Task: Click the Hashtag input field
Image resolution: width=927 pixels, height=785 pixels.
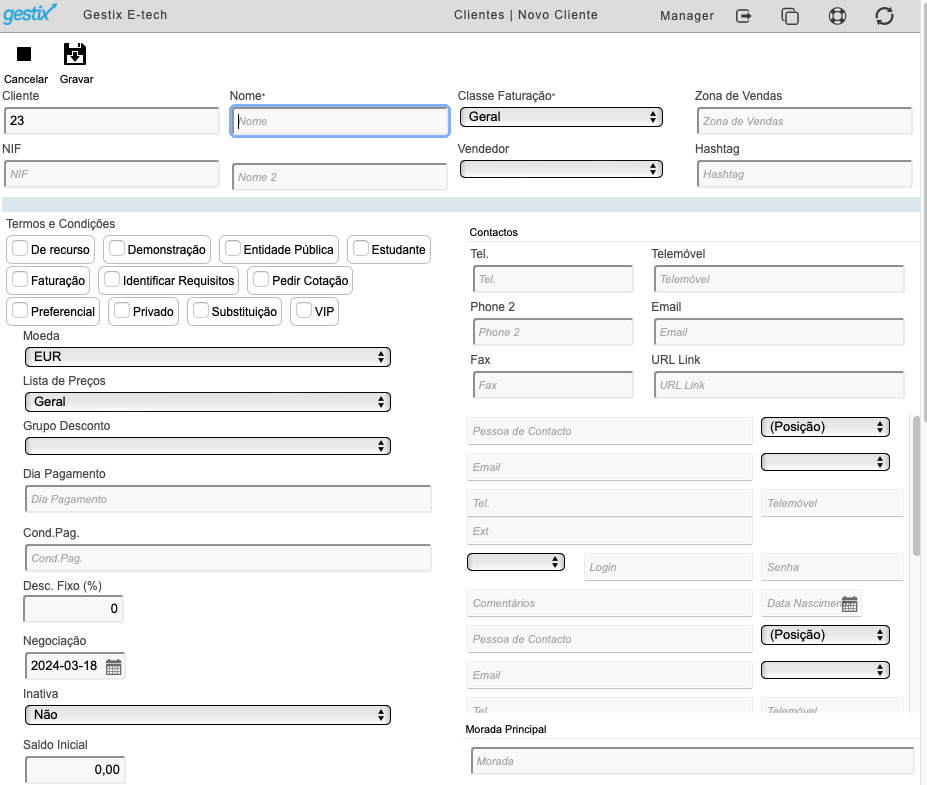Action: (805, 174)
